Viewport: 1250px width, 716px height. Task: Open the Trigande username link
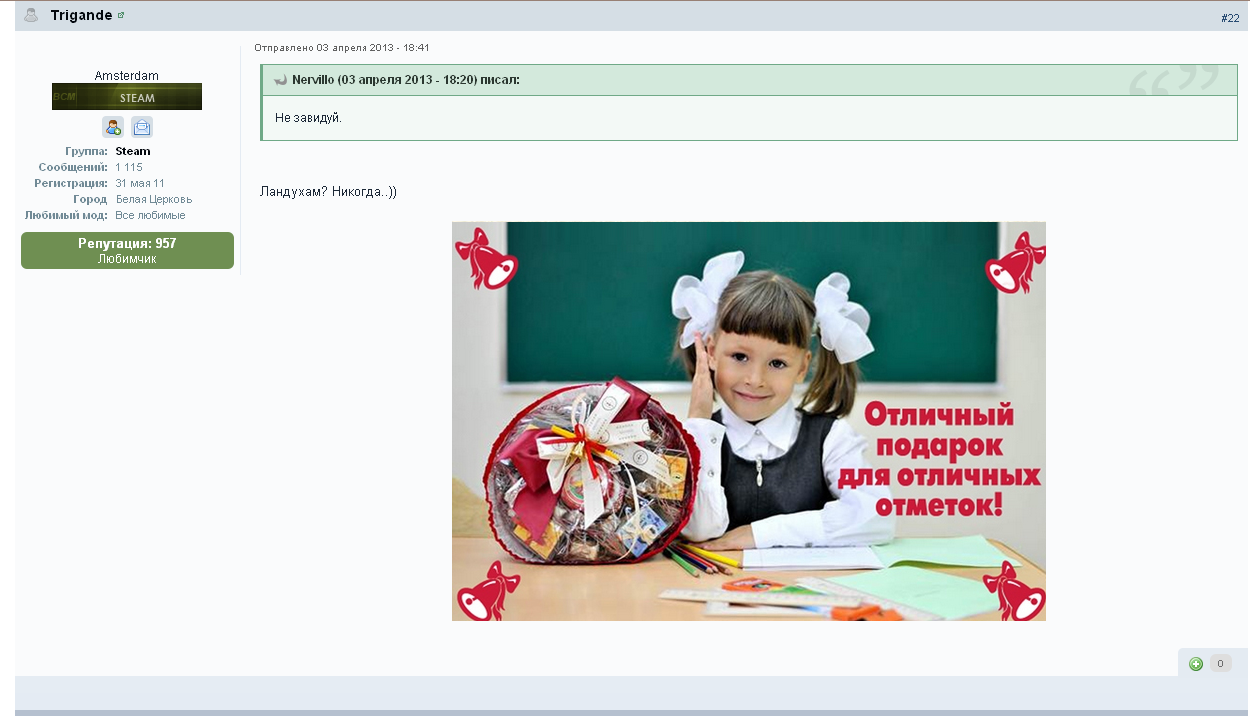pos(82,16)
